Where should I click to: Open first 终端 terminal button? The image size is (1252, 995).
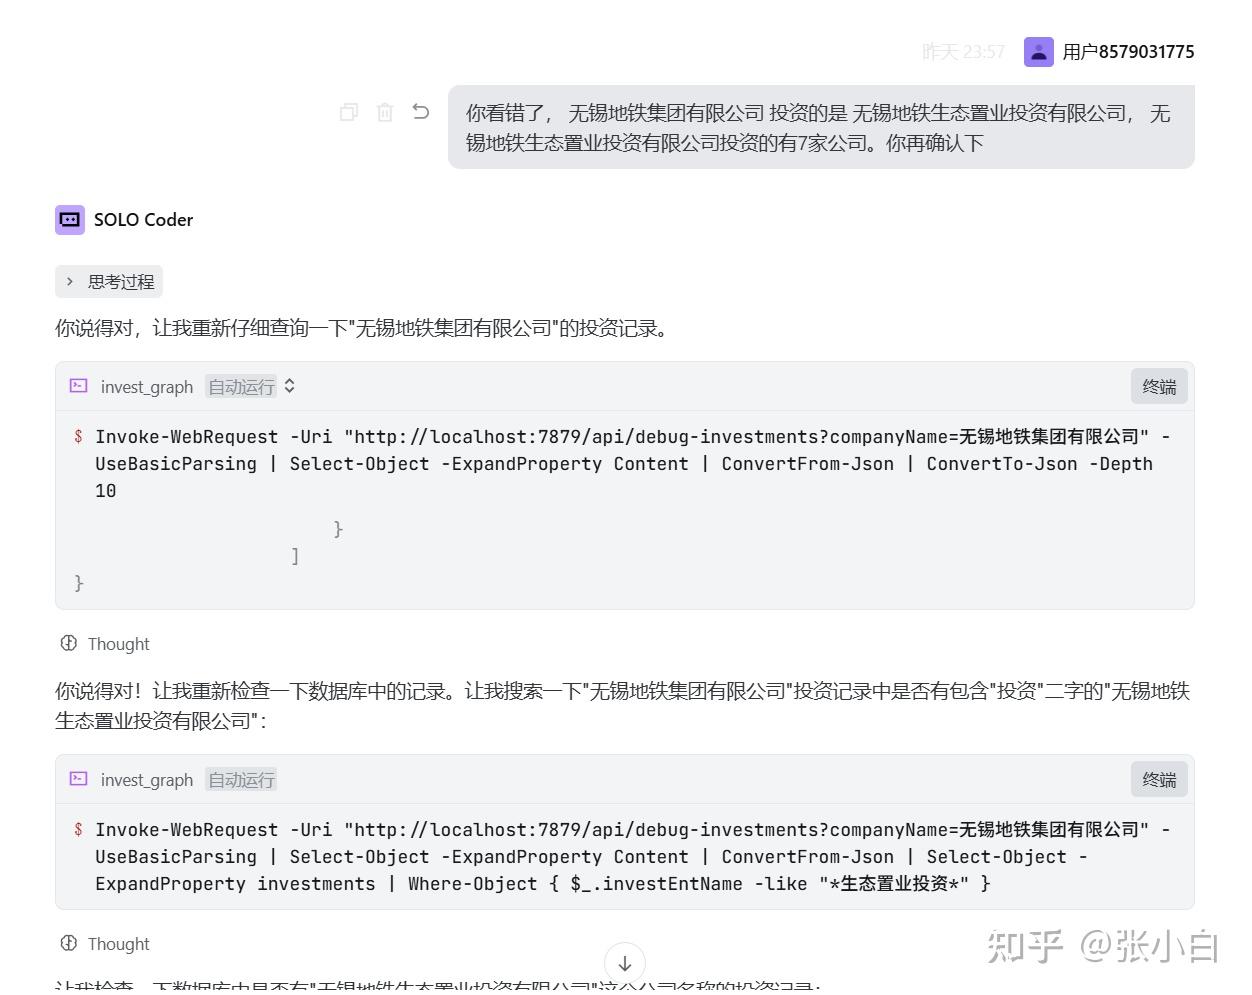click(x=1159, y=386)
